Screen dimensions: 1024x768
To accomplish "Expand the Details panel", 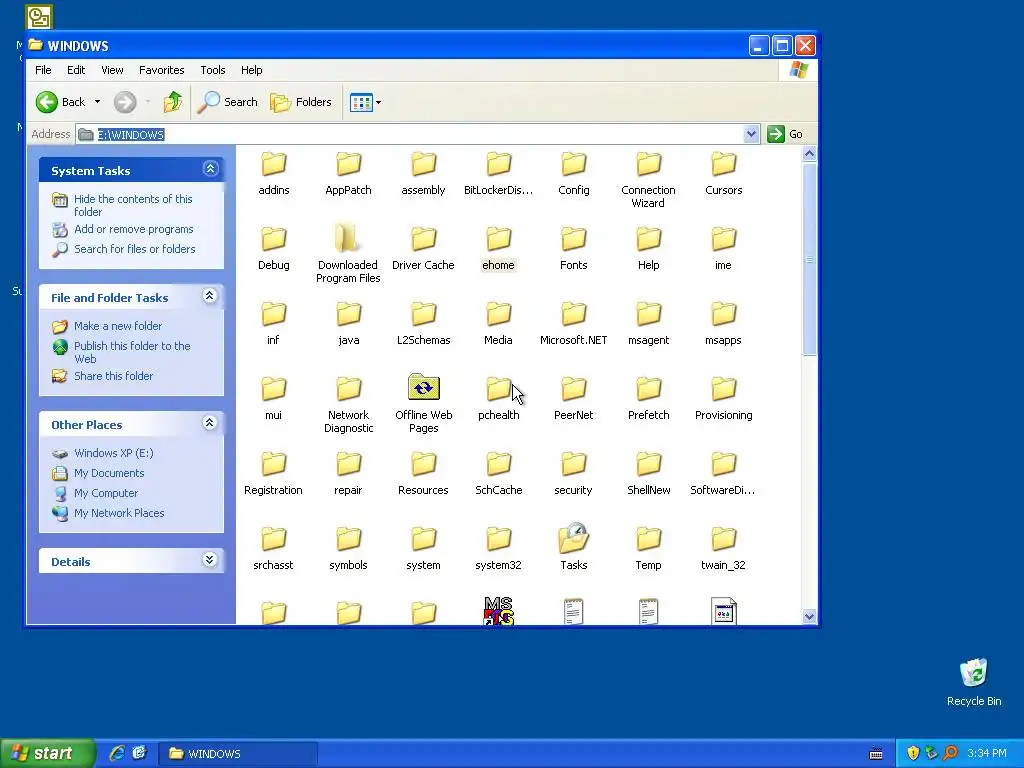I will (x=210, y=560).
